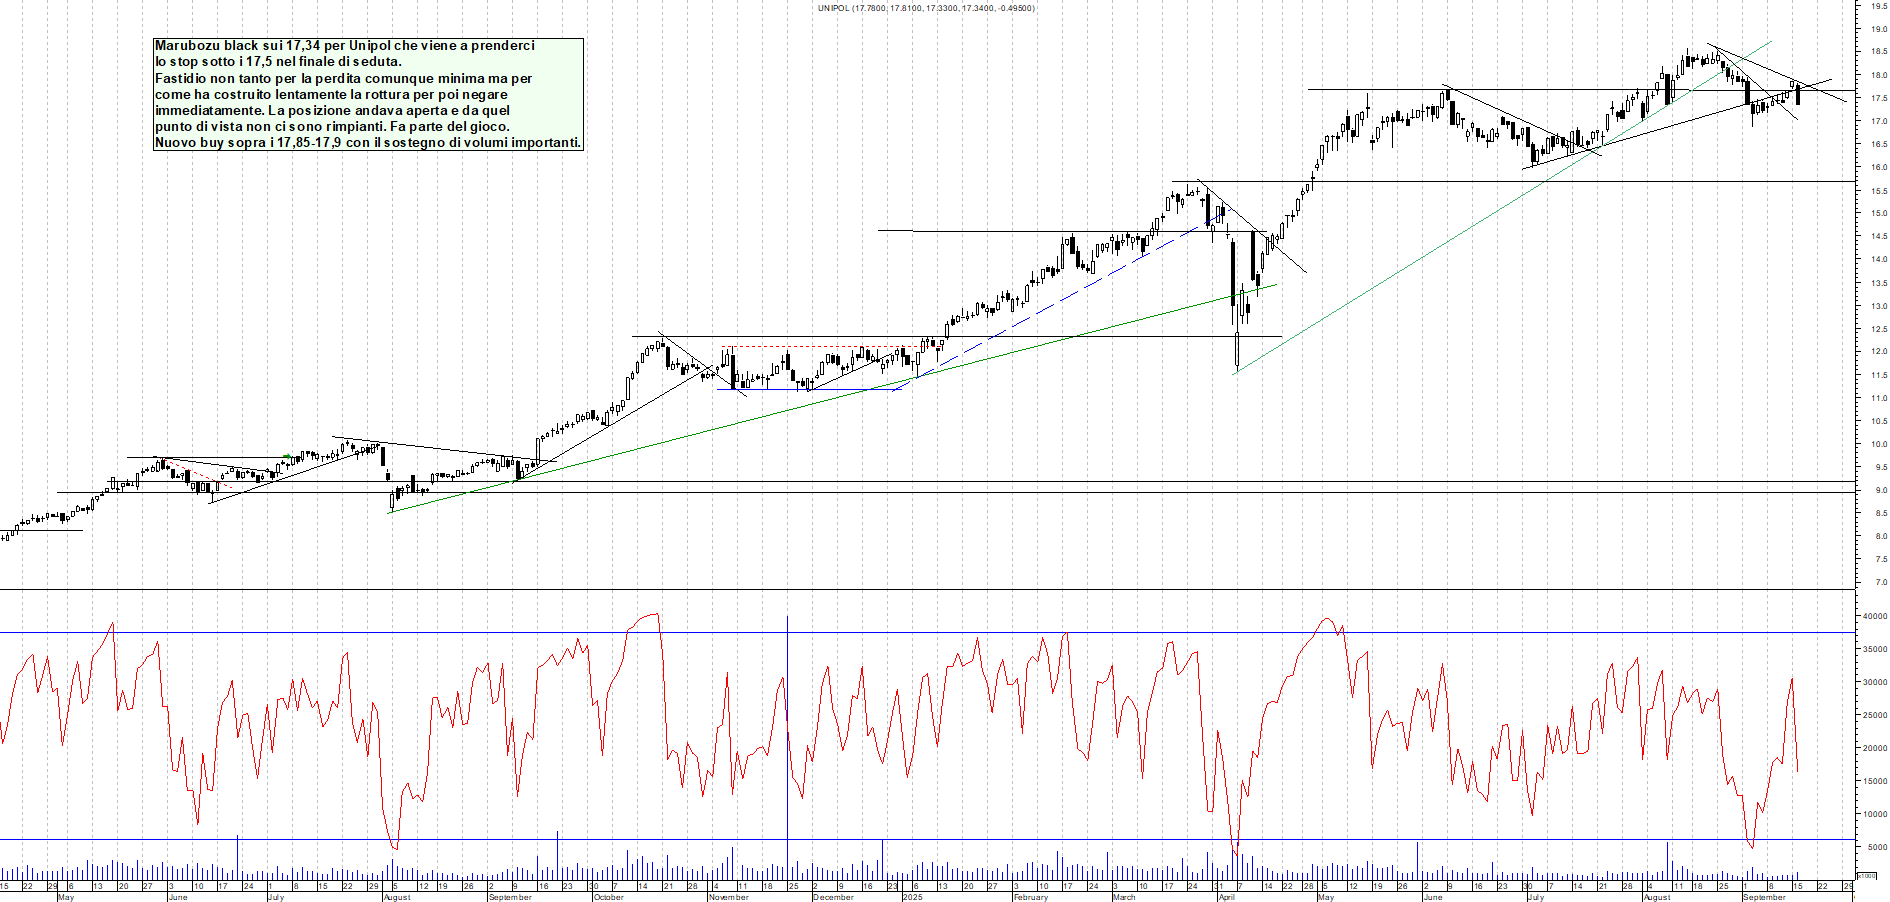Click the February month label on time axis

point(1031,897)
